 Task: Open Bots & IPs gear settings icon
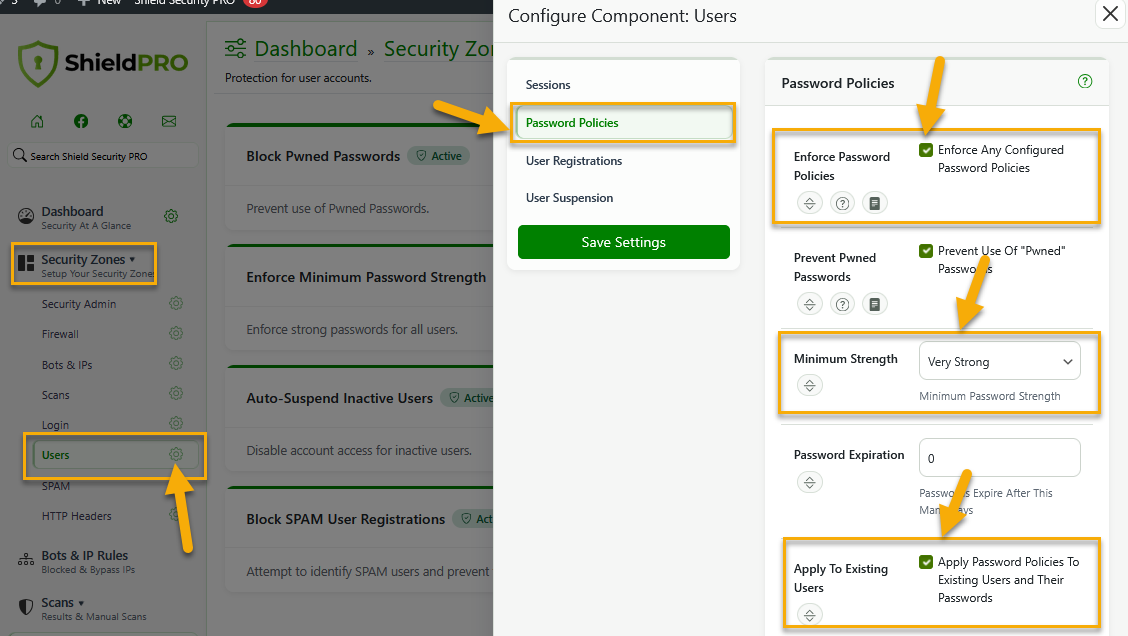(176, 363)
